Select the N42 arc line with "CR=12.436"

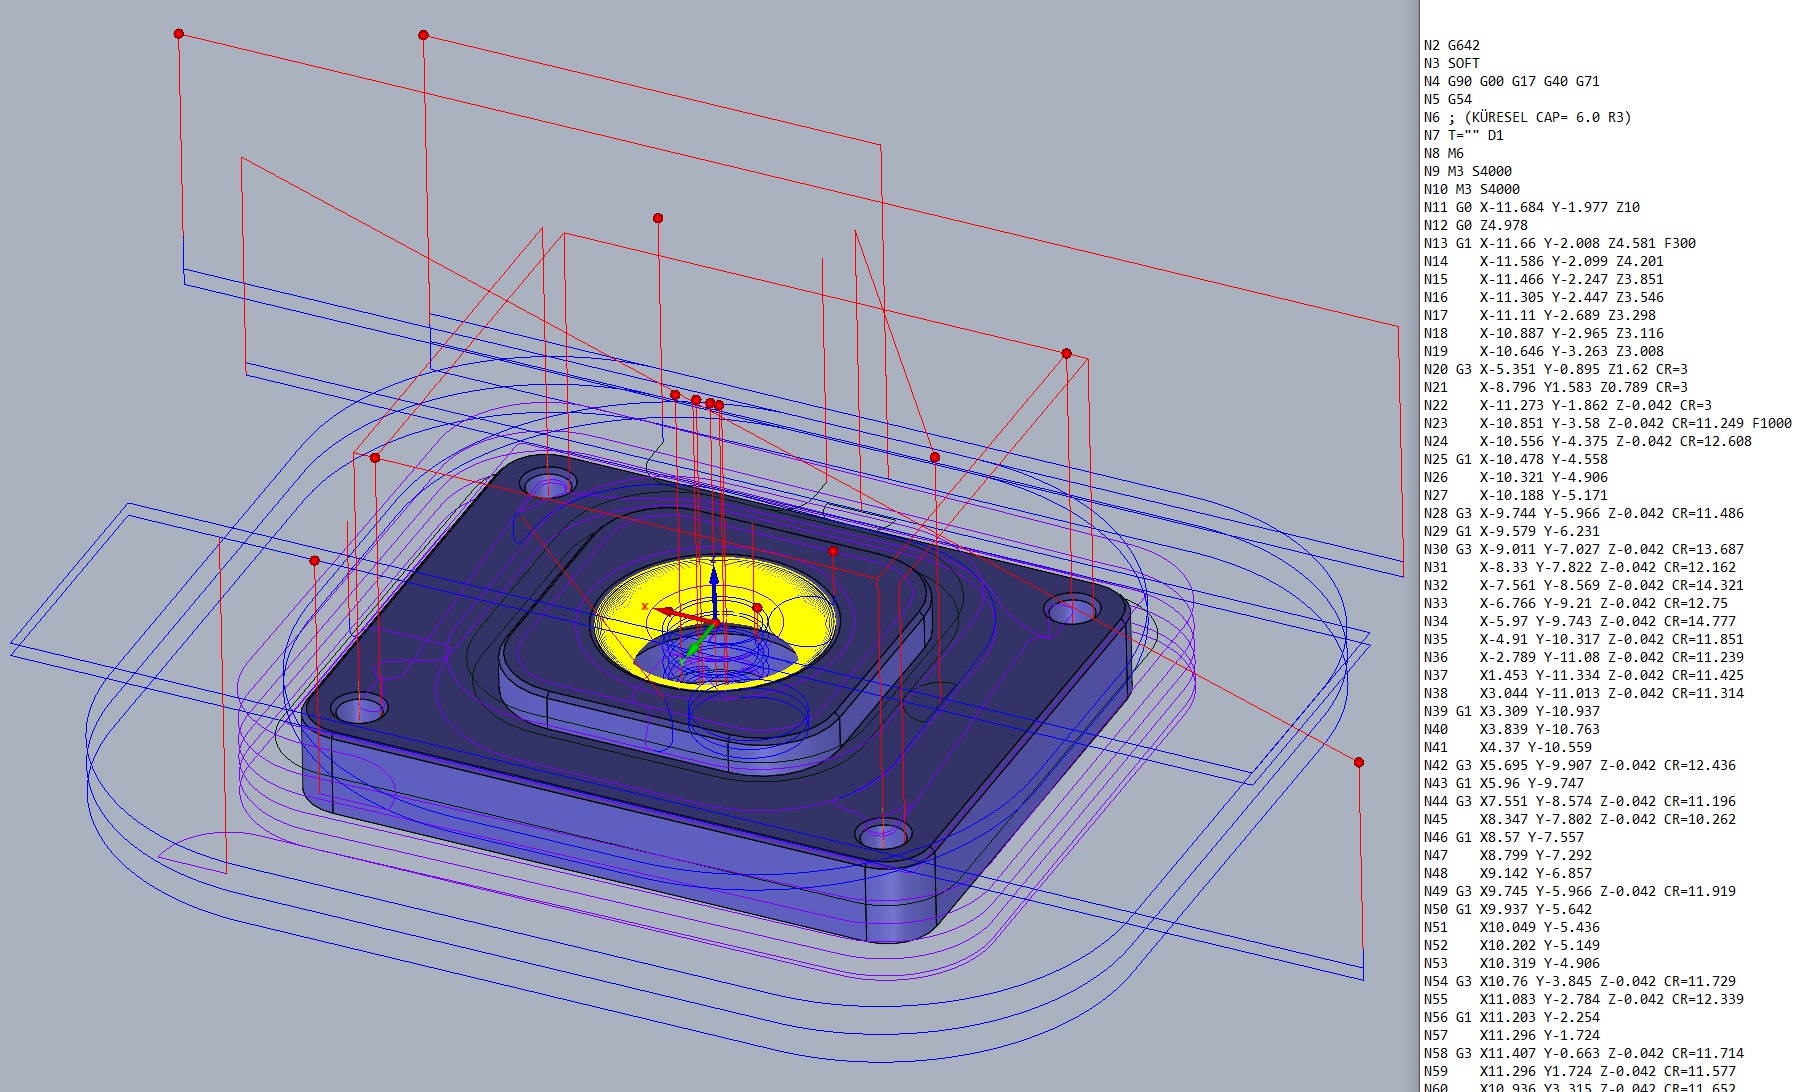[x=1580, y=765]
